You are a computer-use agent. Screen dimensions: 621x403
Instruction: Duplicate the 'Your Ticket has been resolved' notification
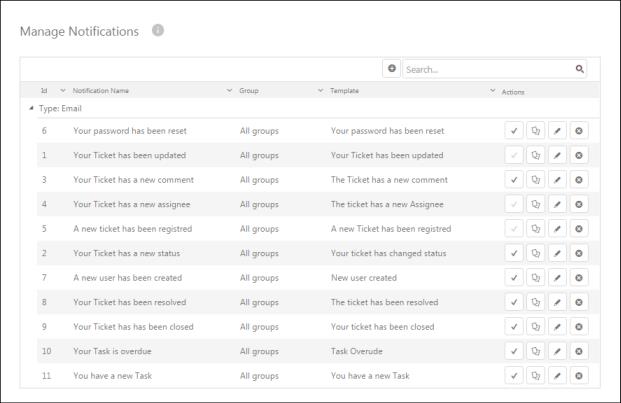click(535, 302)
